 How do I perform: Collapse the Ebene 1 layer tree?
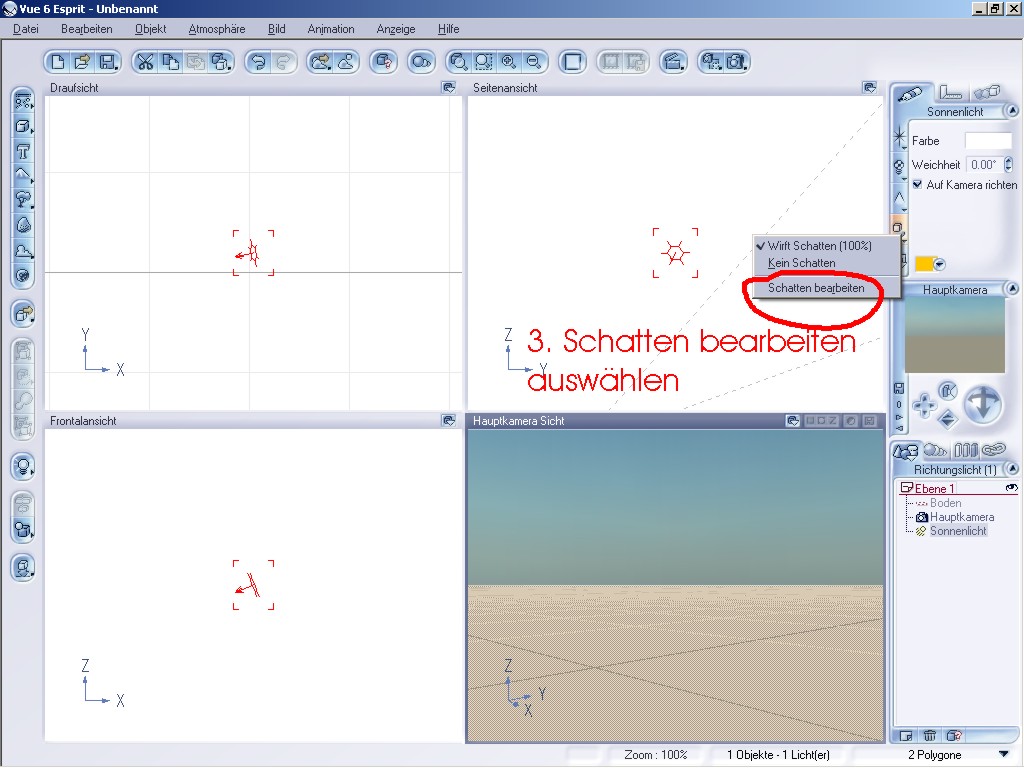[x=906, y=488]
